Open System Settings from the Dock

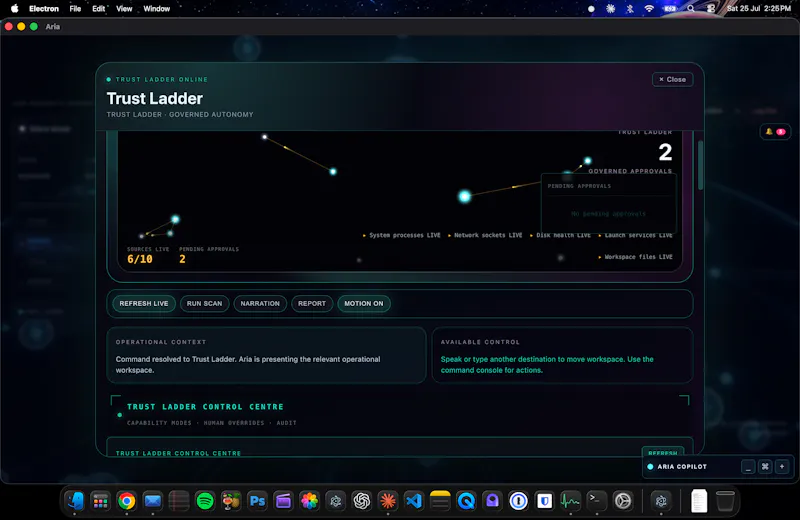(x=622, y=501)
